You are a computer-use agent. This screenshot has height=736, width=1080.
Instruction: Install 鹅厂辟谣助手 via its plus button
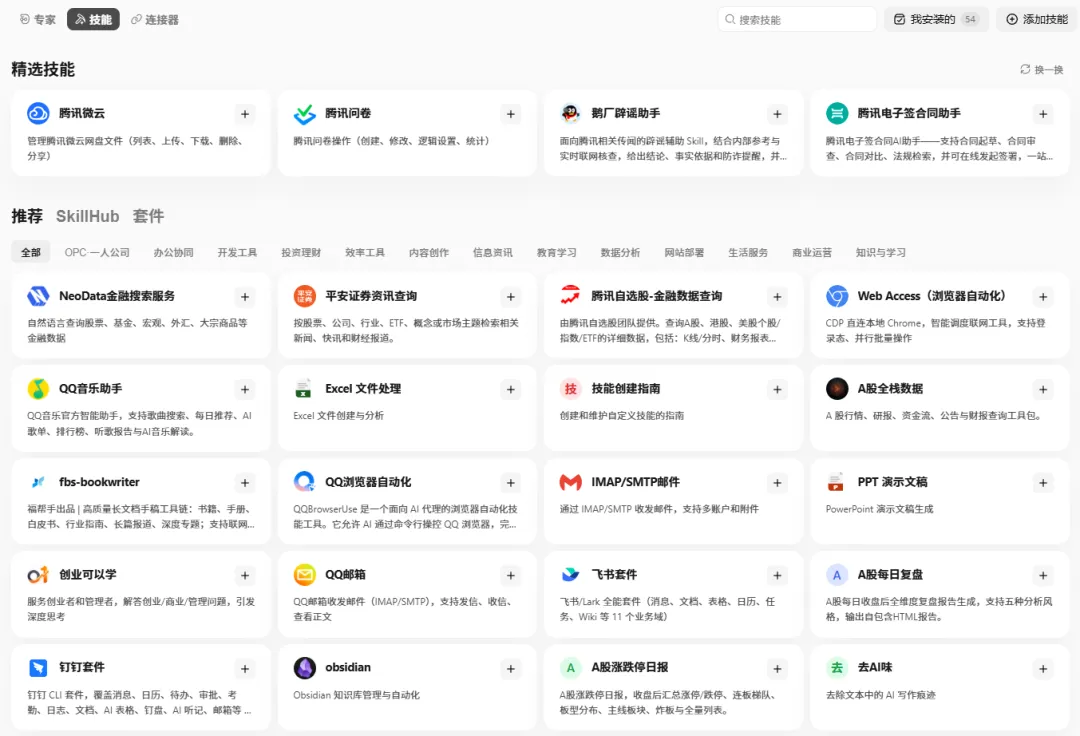click(777, 114)
